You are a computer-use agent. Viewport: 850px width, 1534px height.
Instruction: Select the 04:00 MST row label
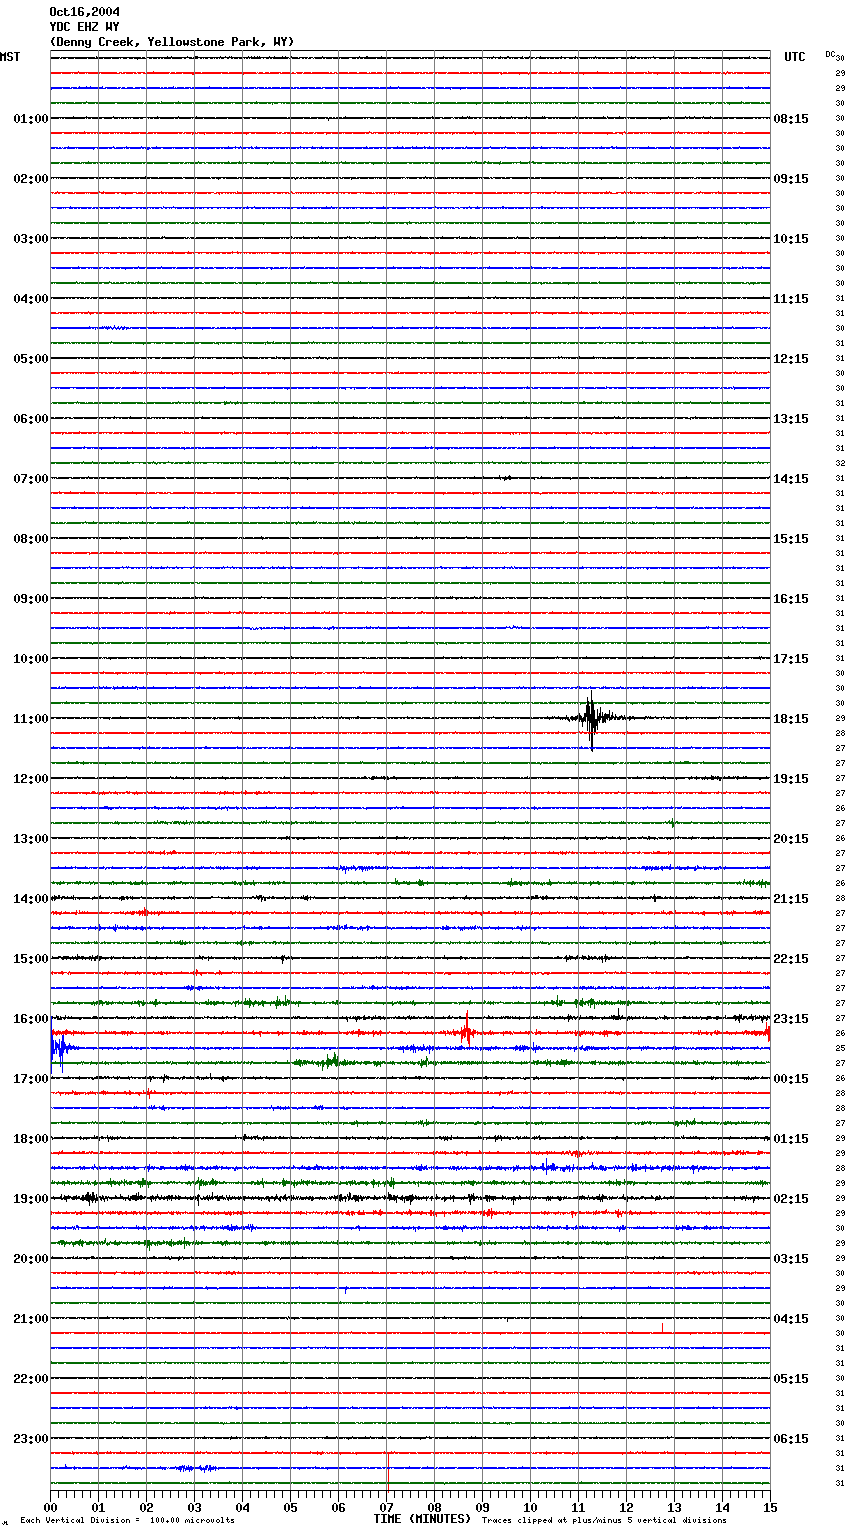[x=30, y=299]
